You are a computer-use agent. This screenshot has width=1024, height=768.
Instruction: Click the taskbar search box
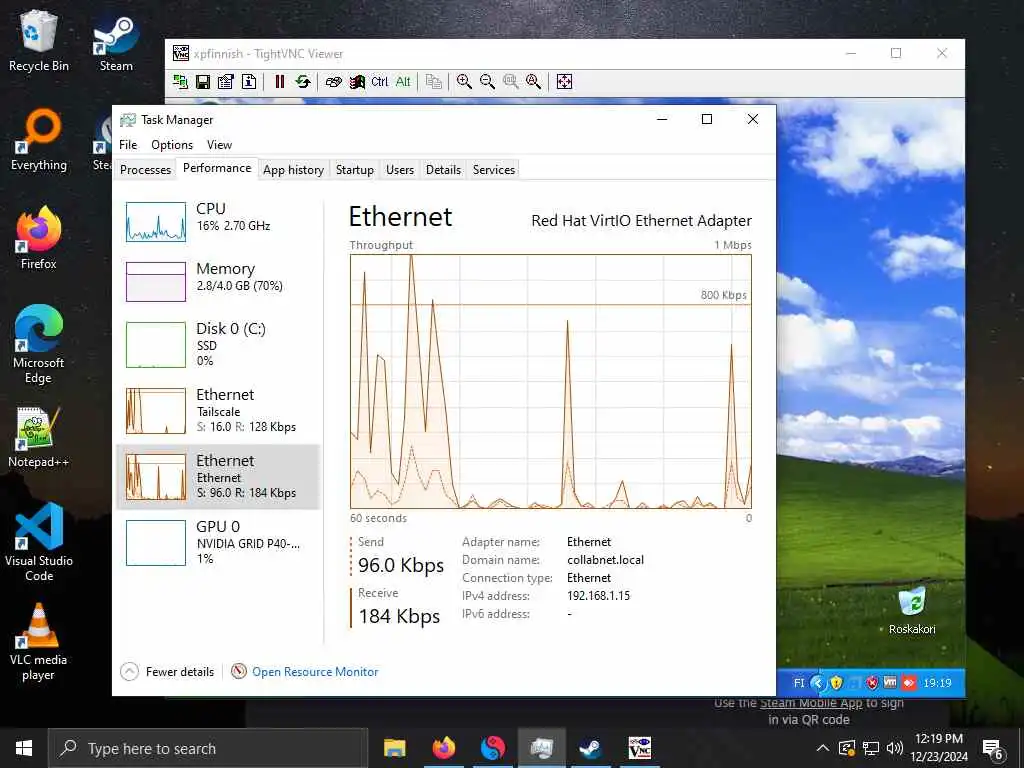tap(208, 748)
